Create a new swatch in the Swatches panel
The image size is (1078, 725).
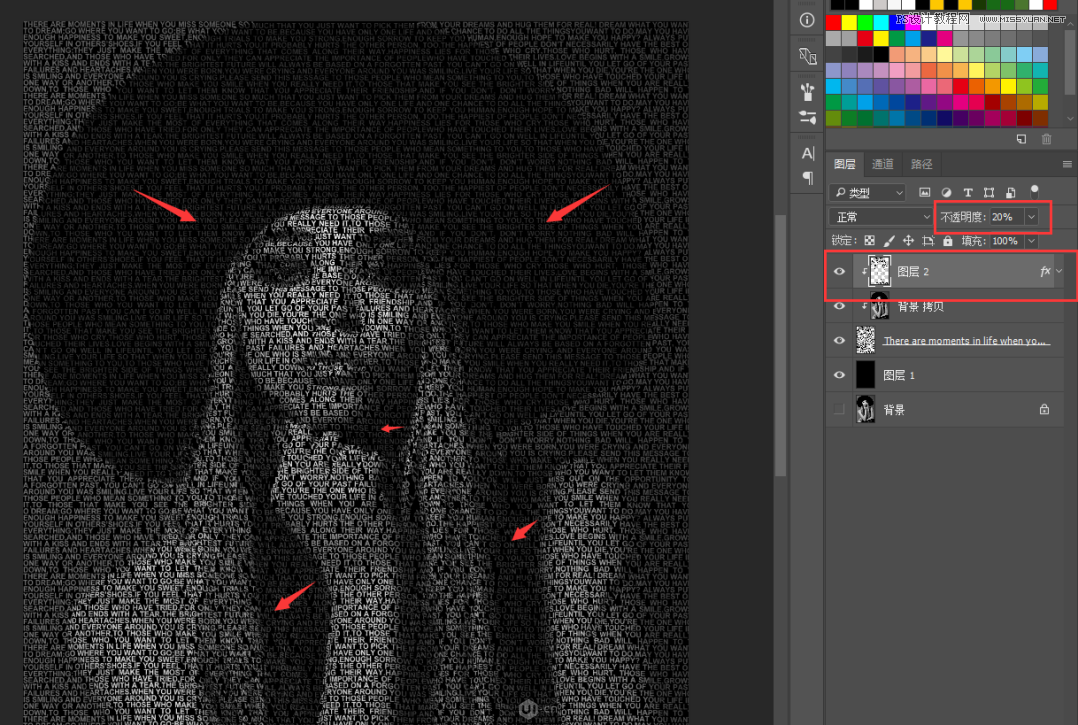tap(1022, 139)
